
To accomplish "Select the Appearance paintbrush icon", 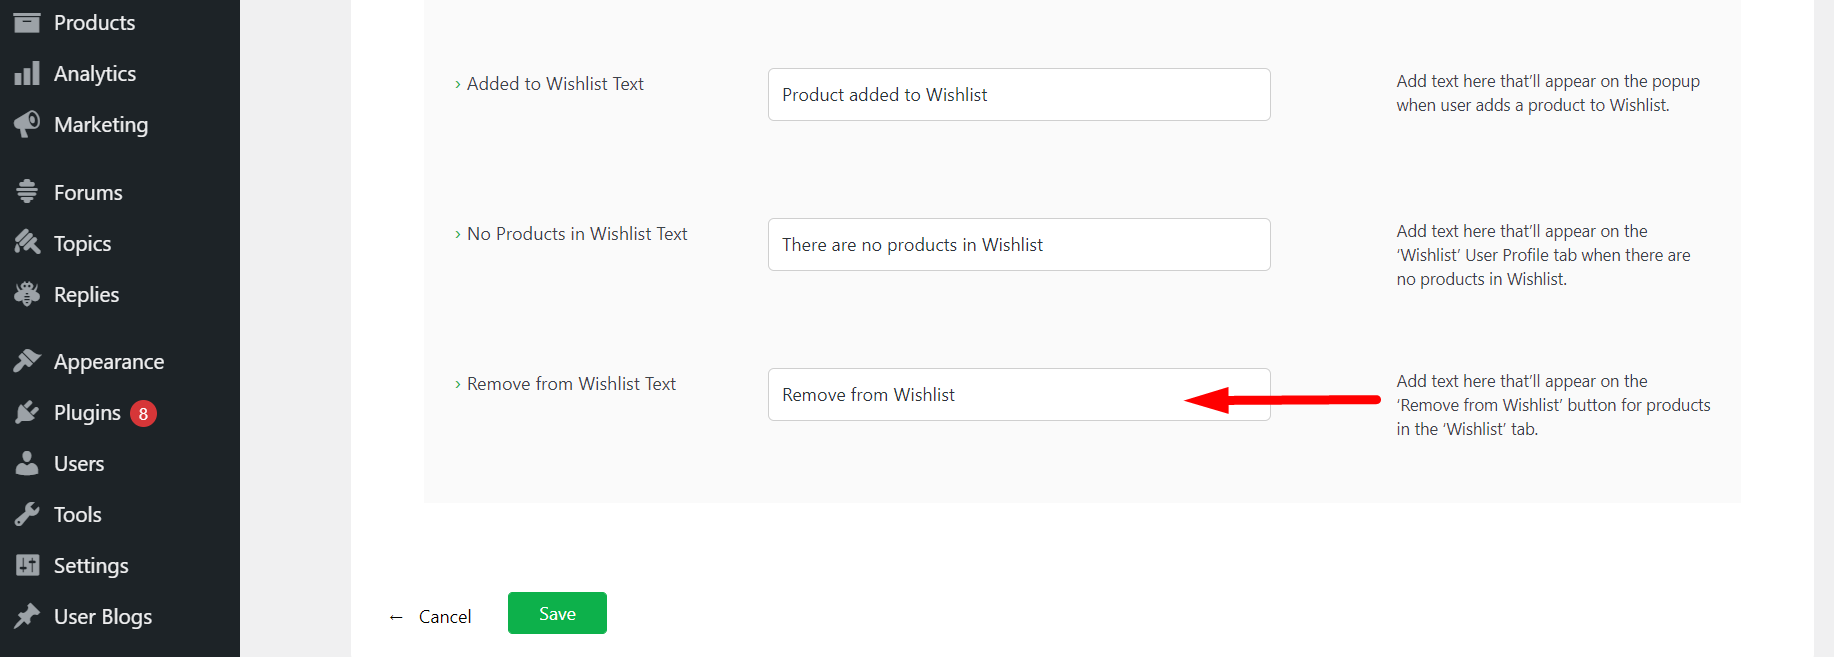I will point(27,360).
